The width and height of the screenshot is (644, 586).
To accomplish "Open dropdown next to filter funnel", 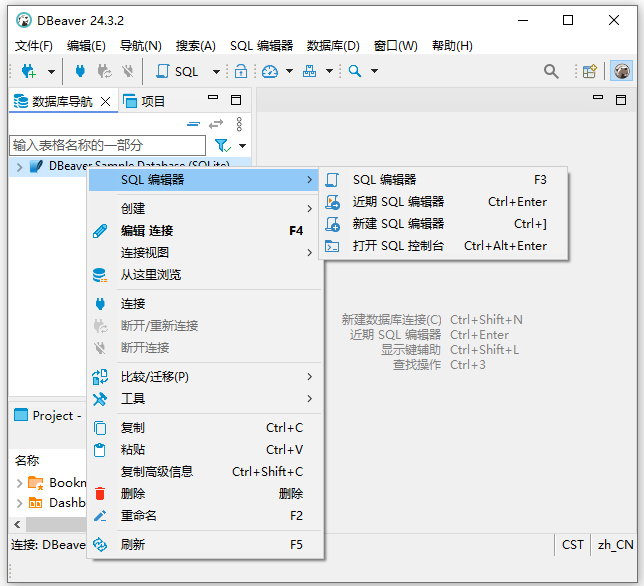I will coord(243,146).
